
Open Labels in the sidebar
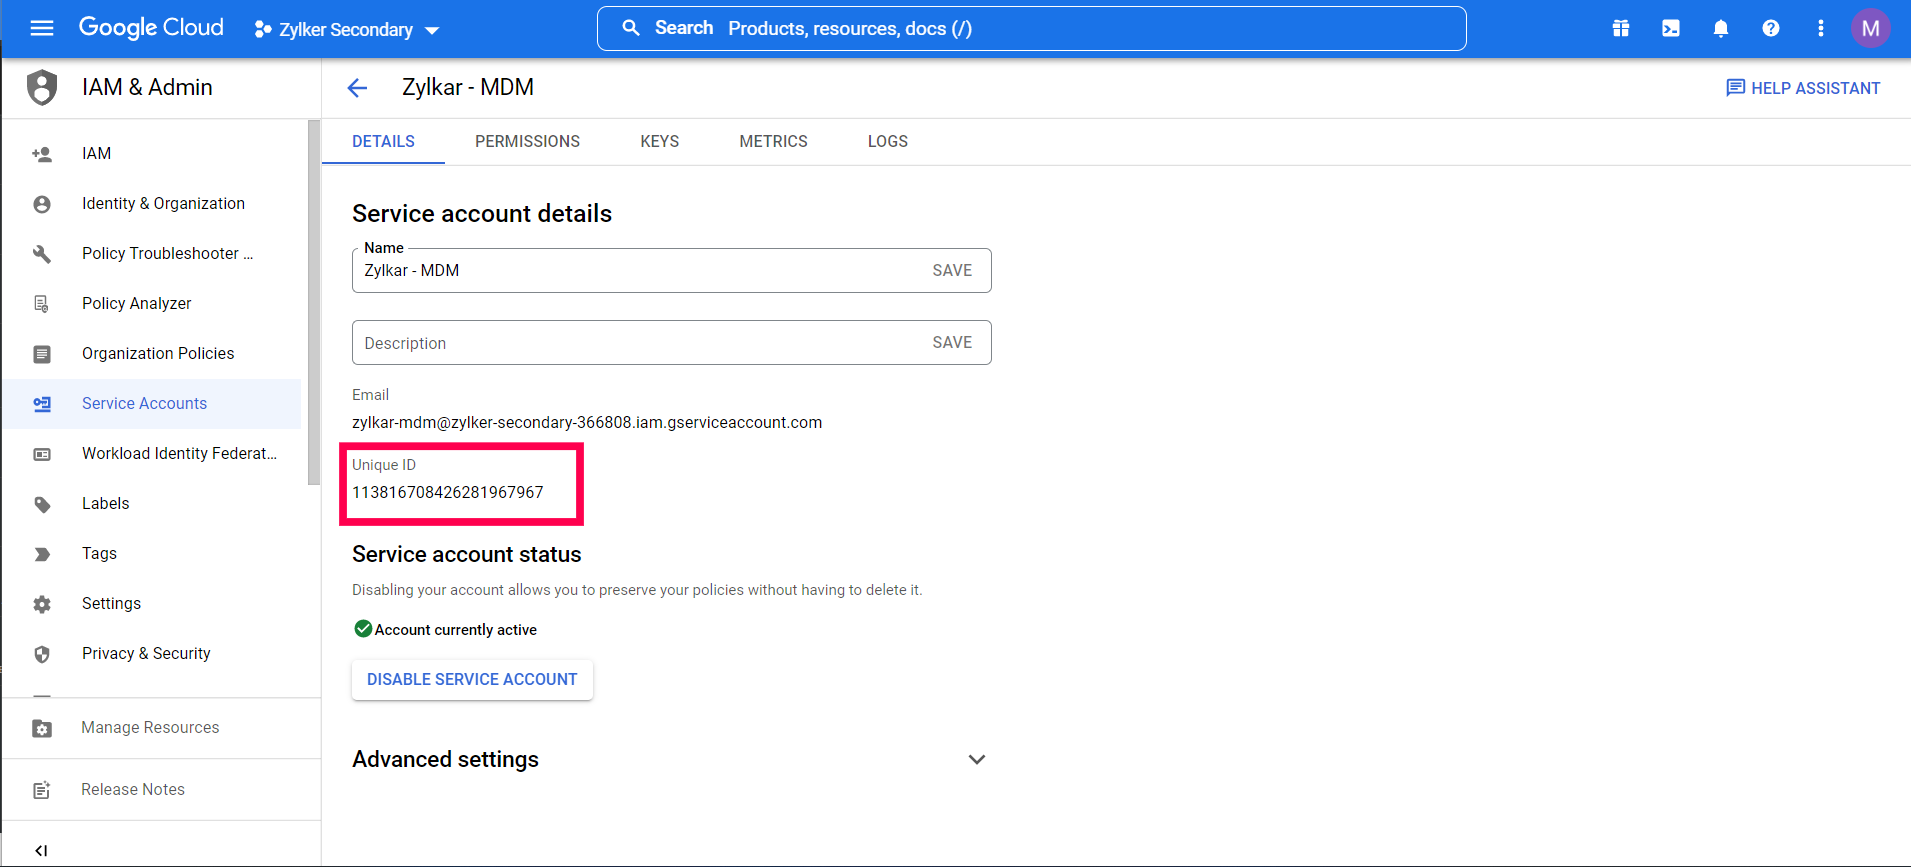(105, 503)
